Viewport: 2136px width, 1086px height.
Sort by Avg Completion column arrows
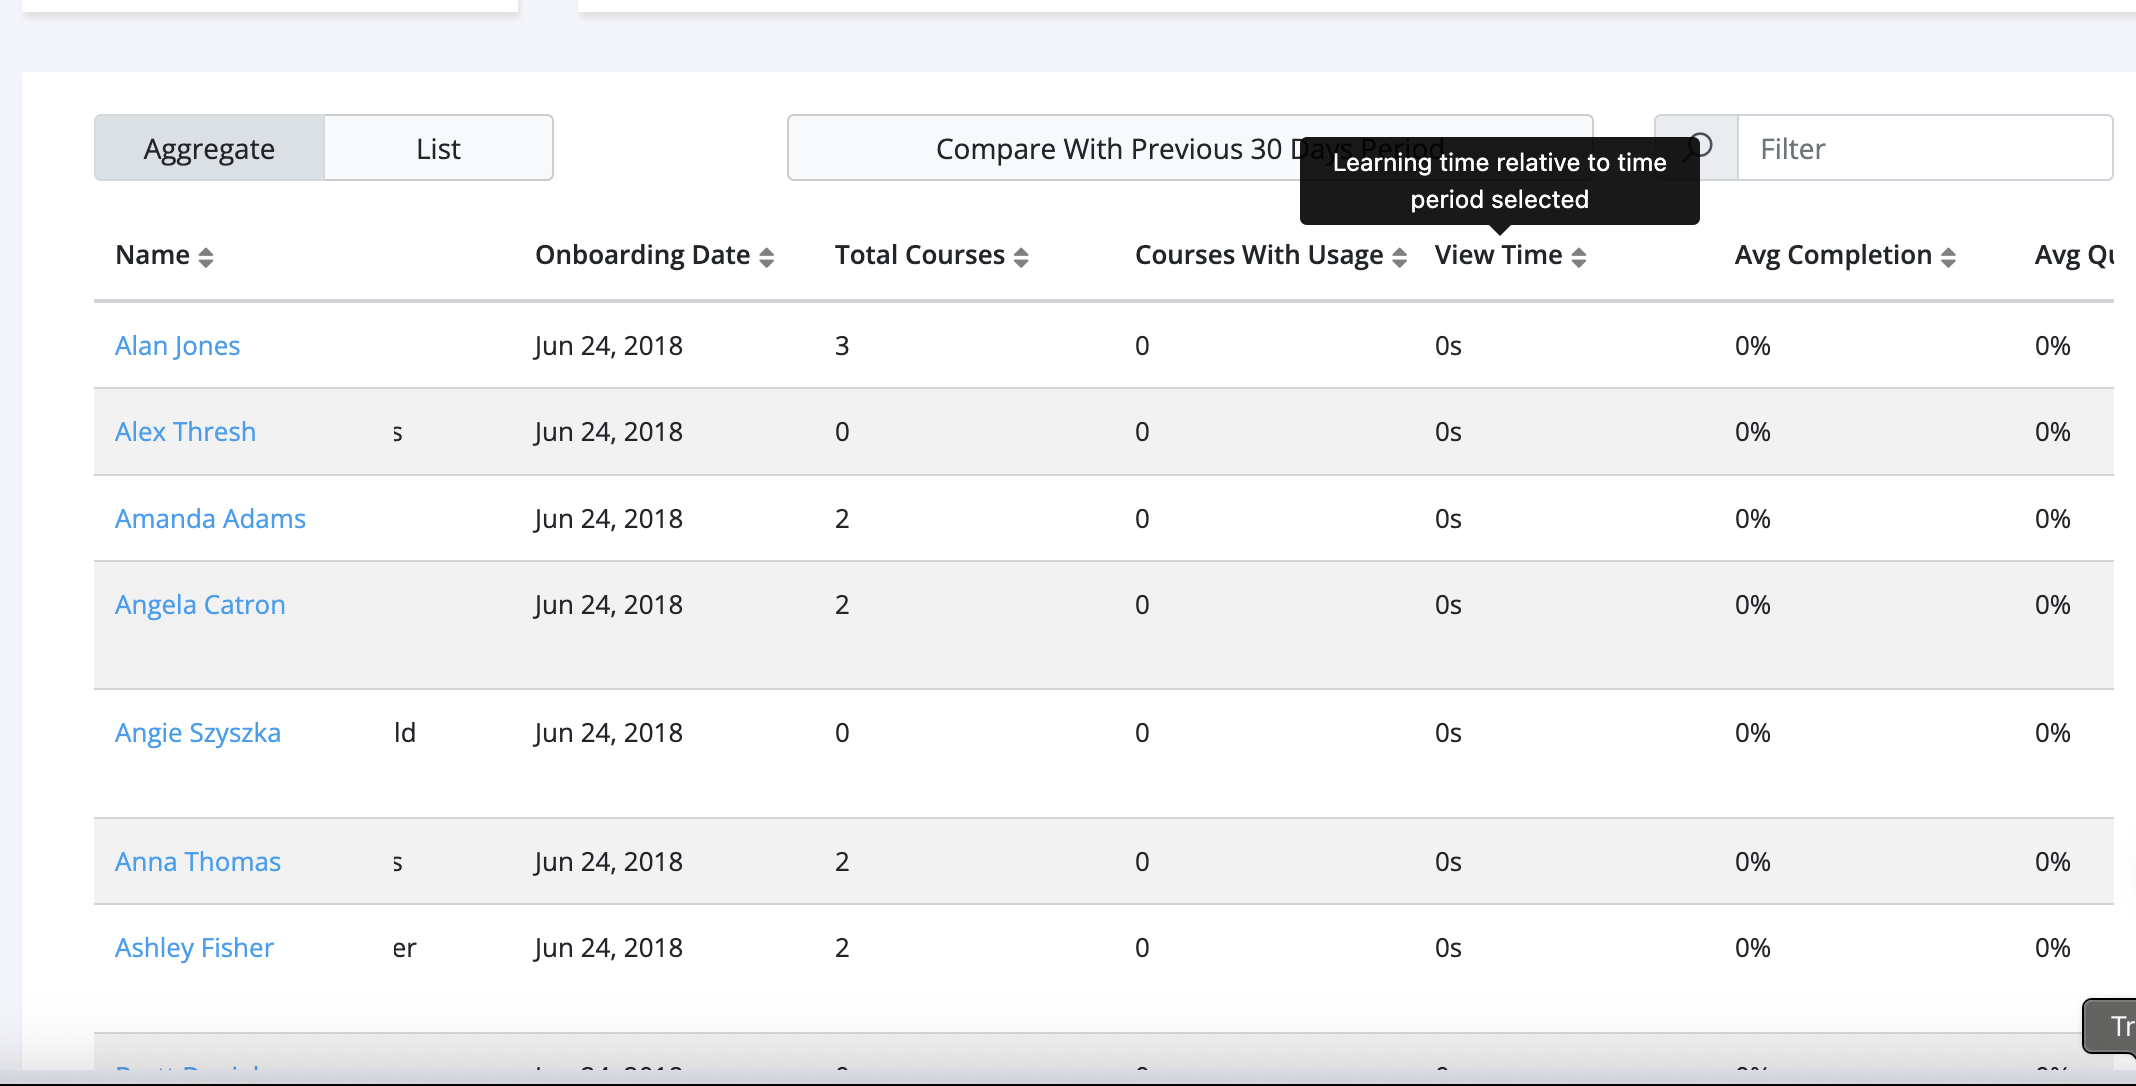1948,257
